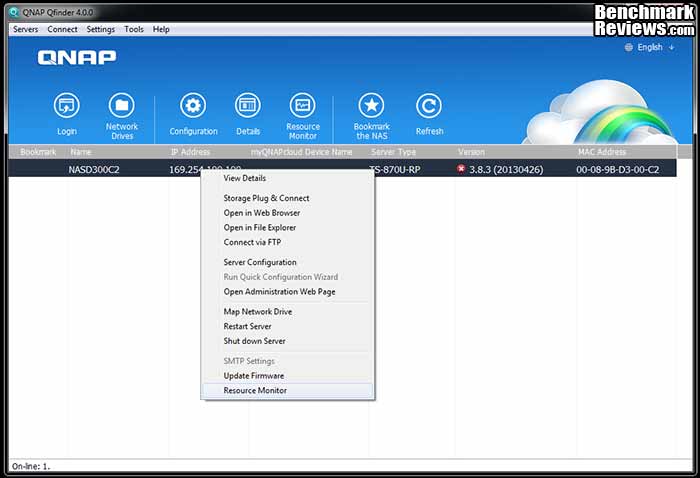Open the Servers menu
The image size is (700, 478).
[25, 30]
